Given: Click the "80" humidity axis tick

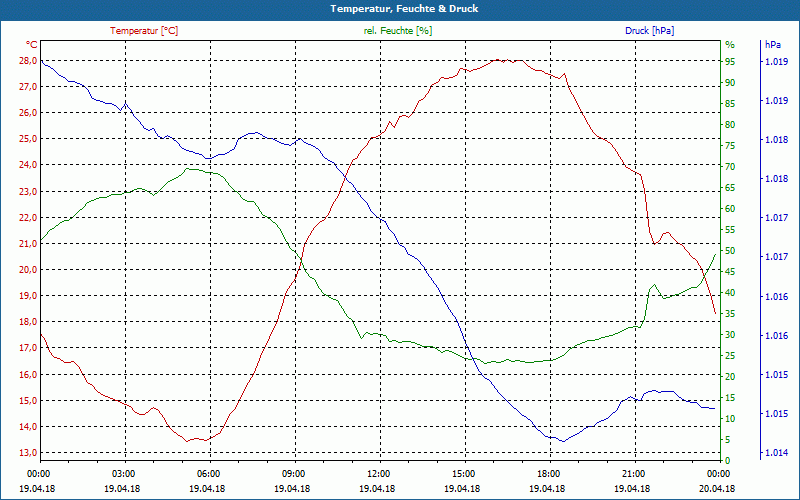Looking at the screenshot, I should tap(730, 125).
